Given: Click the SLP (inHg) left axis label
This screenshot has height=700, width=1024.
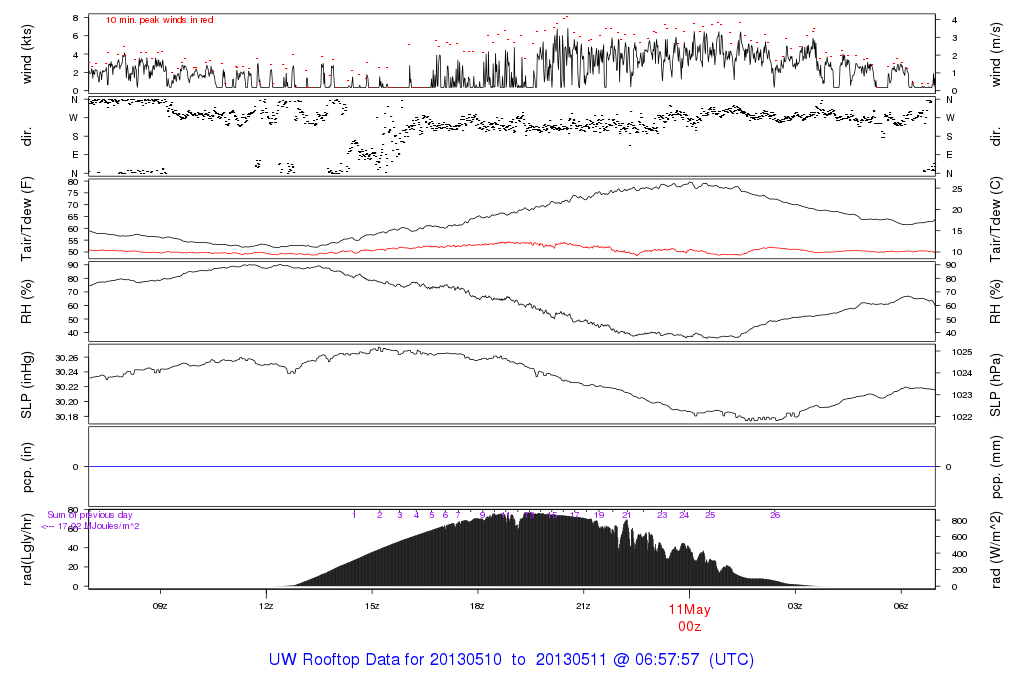Looking at the screenshot, I should click(x=27, y=385).
